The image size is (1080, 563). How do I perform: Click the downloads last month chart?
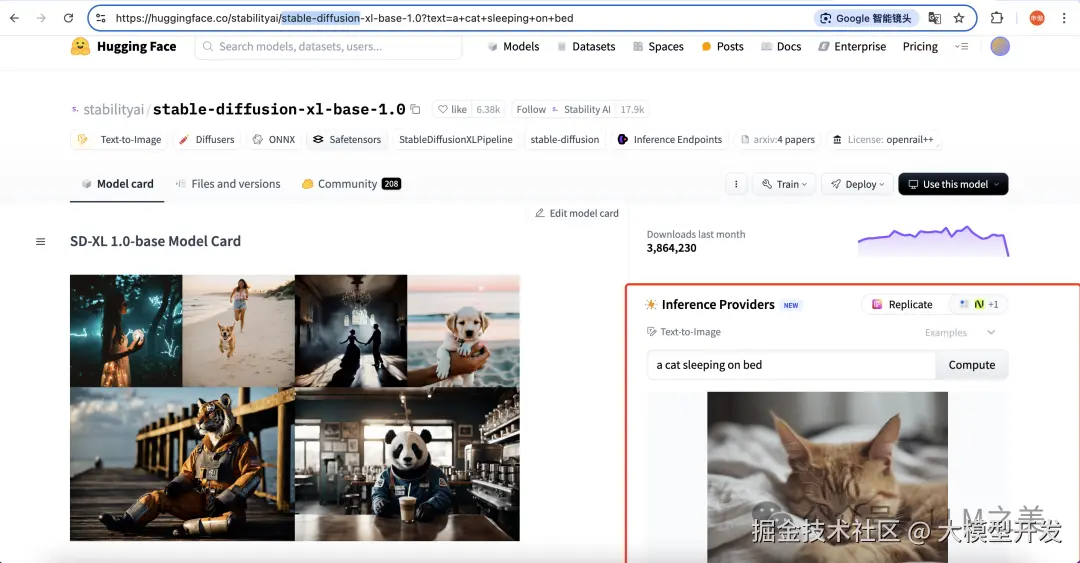coord(933,241)
